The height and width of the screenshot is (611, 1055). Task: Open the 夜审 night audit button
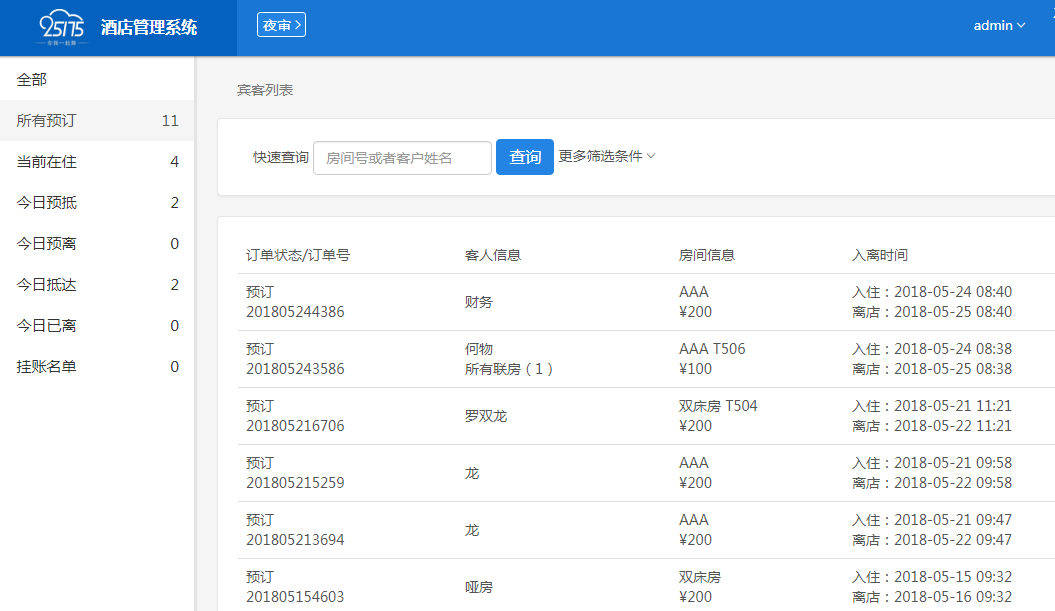coord(281,25)
